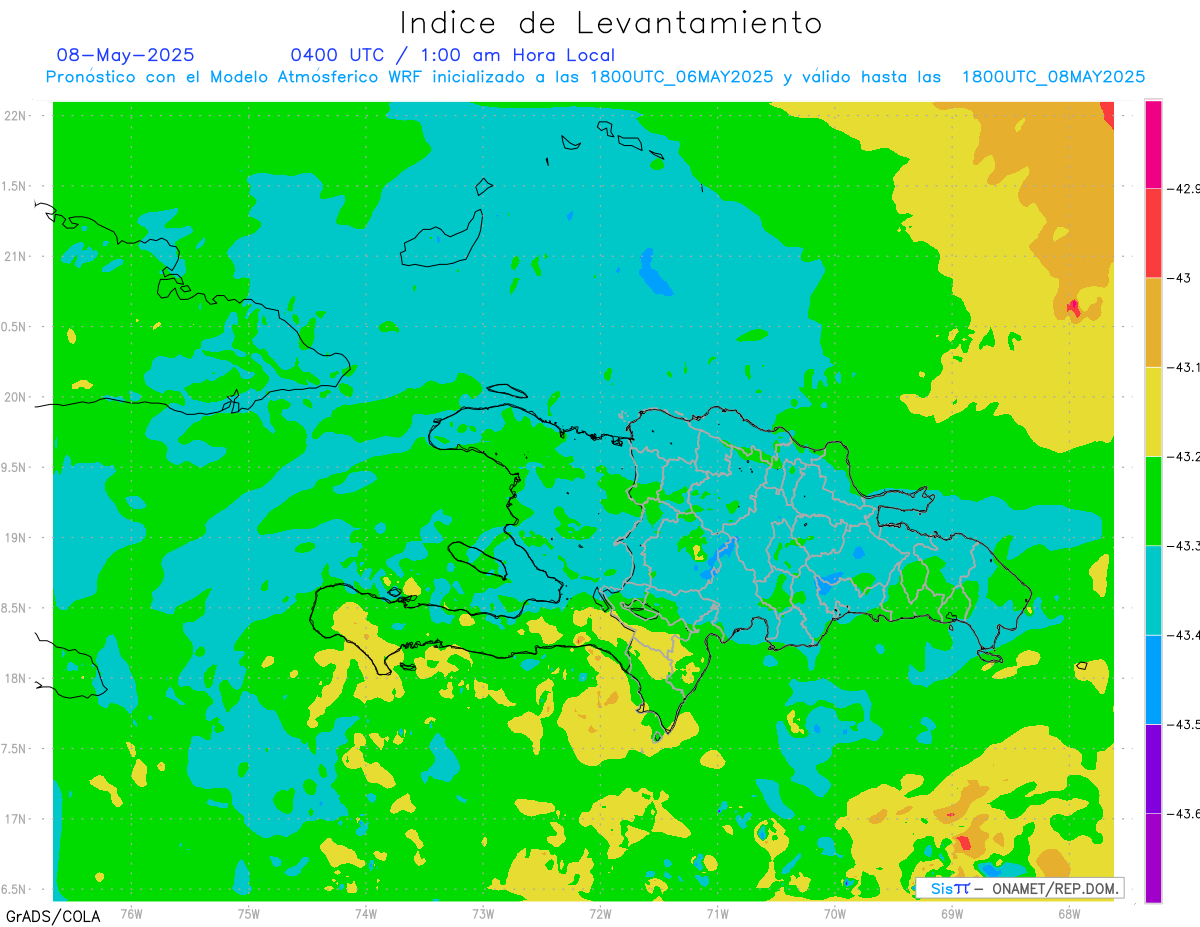Click the '20N' latitude label
This screenshot has height=927, width=1200.
(x=14, y=397)
